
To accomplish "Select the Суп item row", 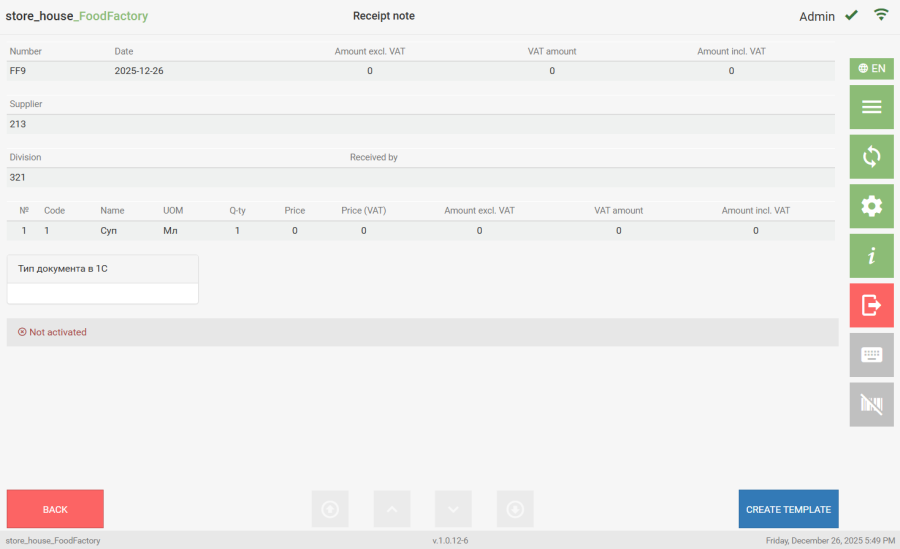I will 110,231.
